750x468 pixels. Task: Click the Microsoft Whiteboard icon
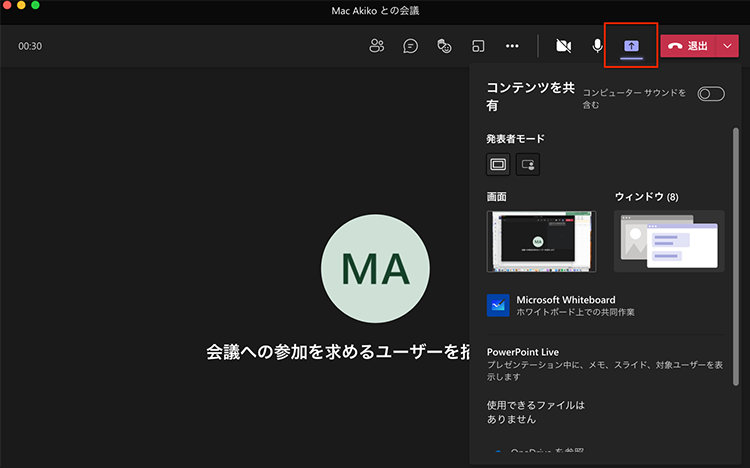pos(498,305)
